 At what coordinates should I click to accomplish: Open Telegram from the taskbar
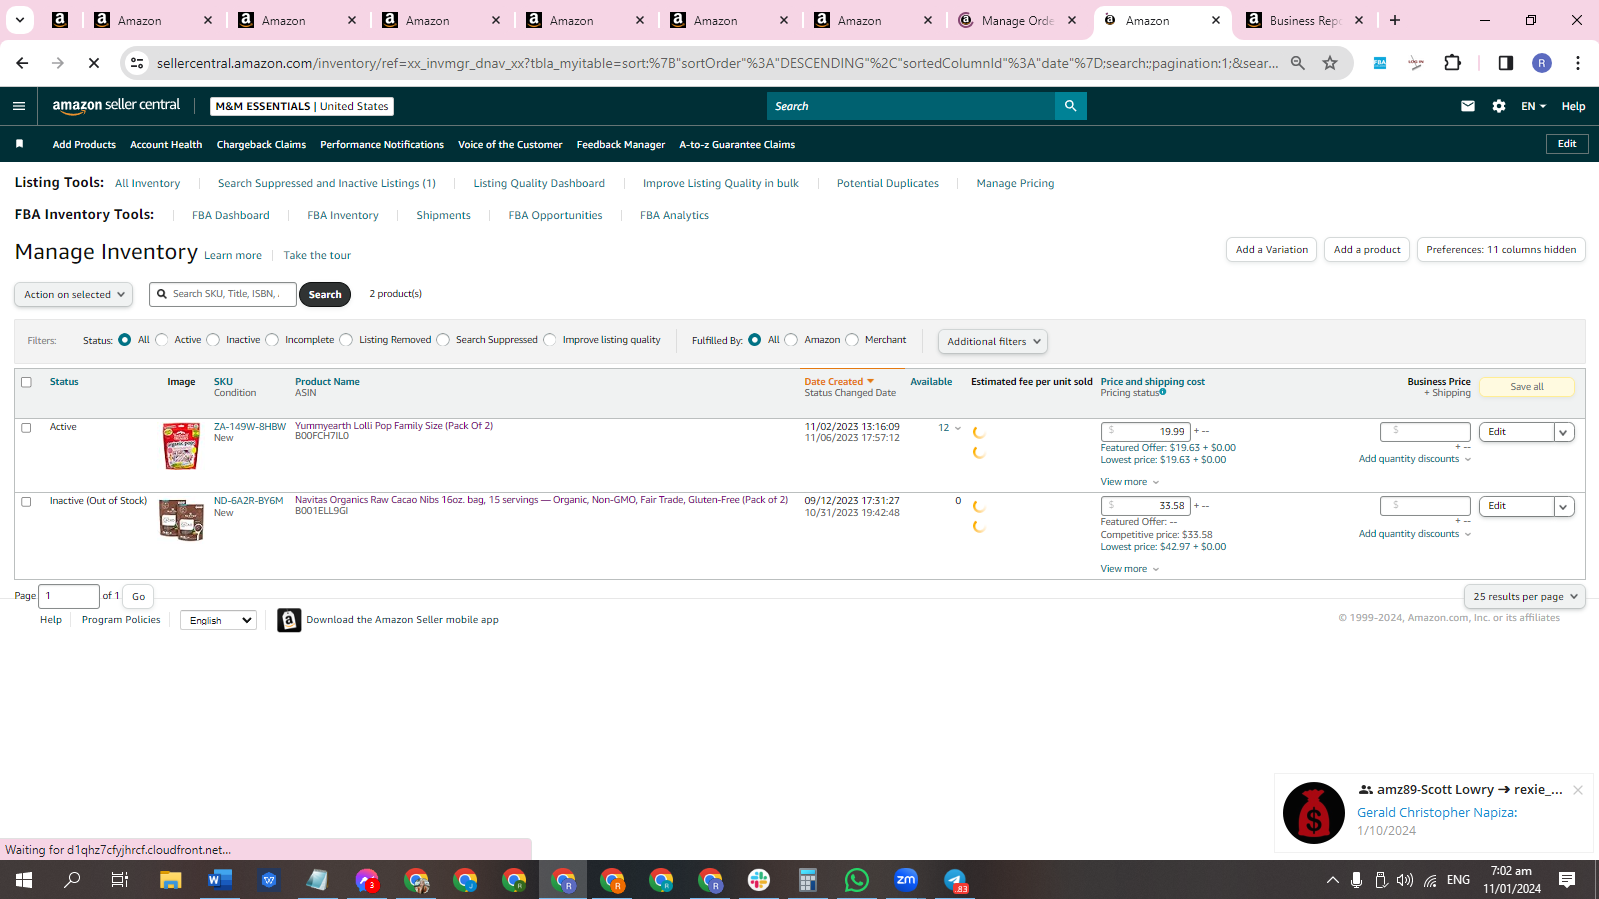click(x=955, y=880)
